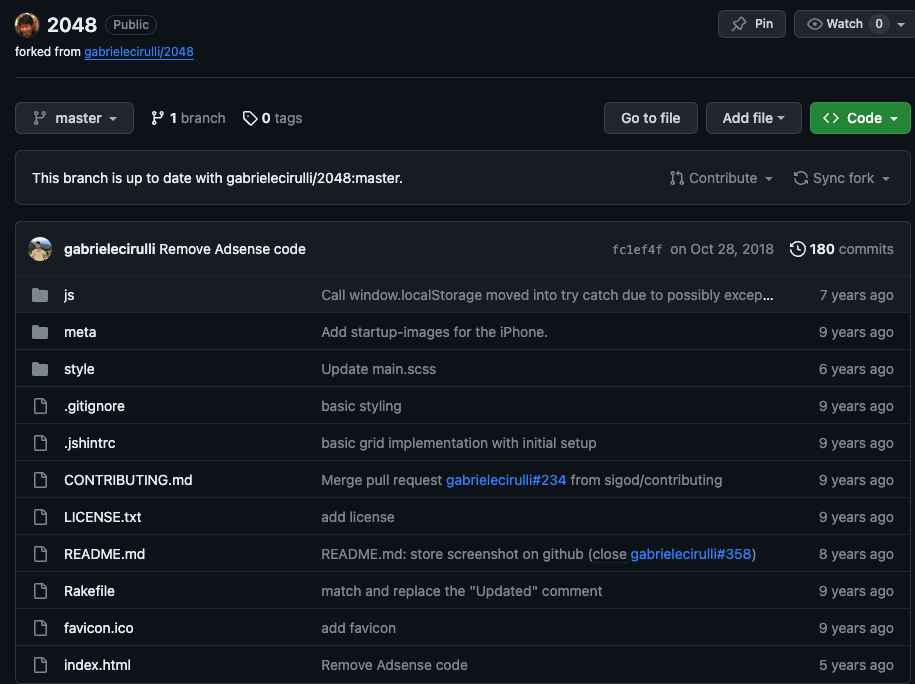915x684 pixels.
Task: Click the folder icon for js
Action: point(40,295)
